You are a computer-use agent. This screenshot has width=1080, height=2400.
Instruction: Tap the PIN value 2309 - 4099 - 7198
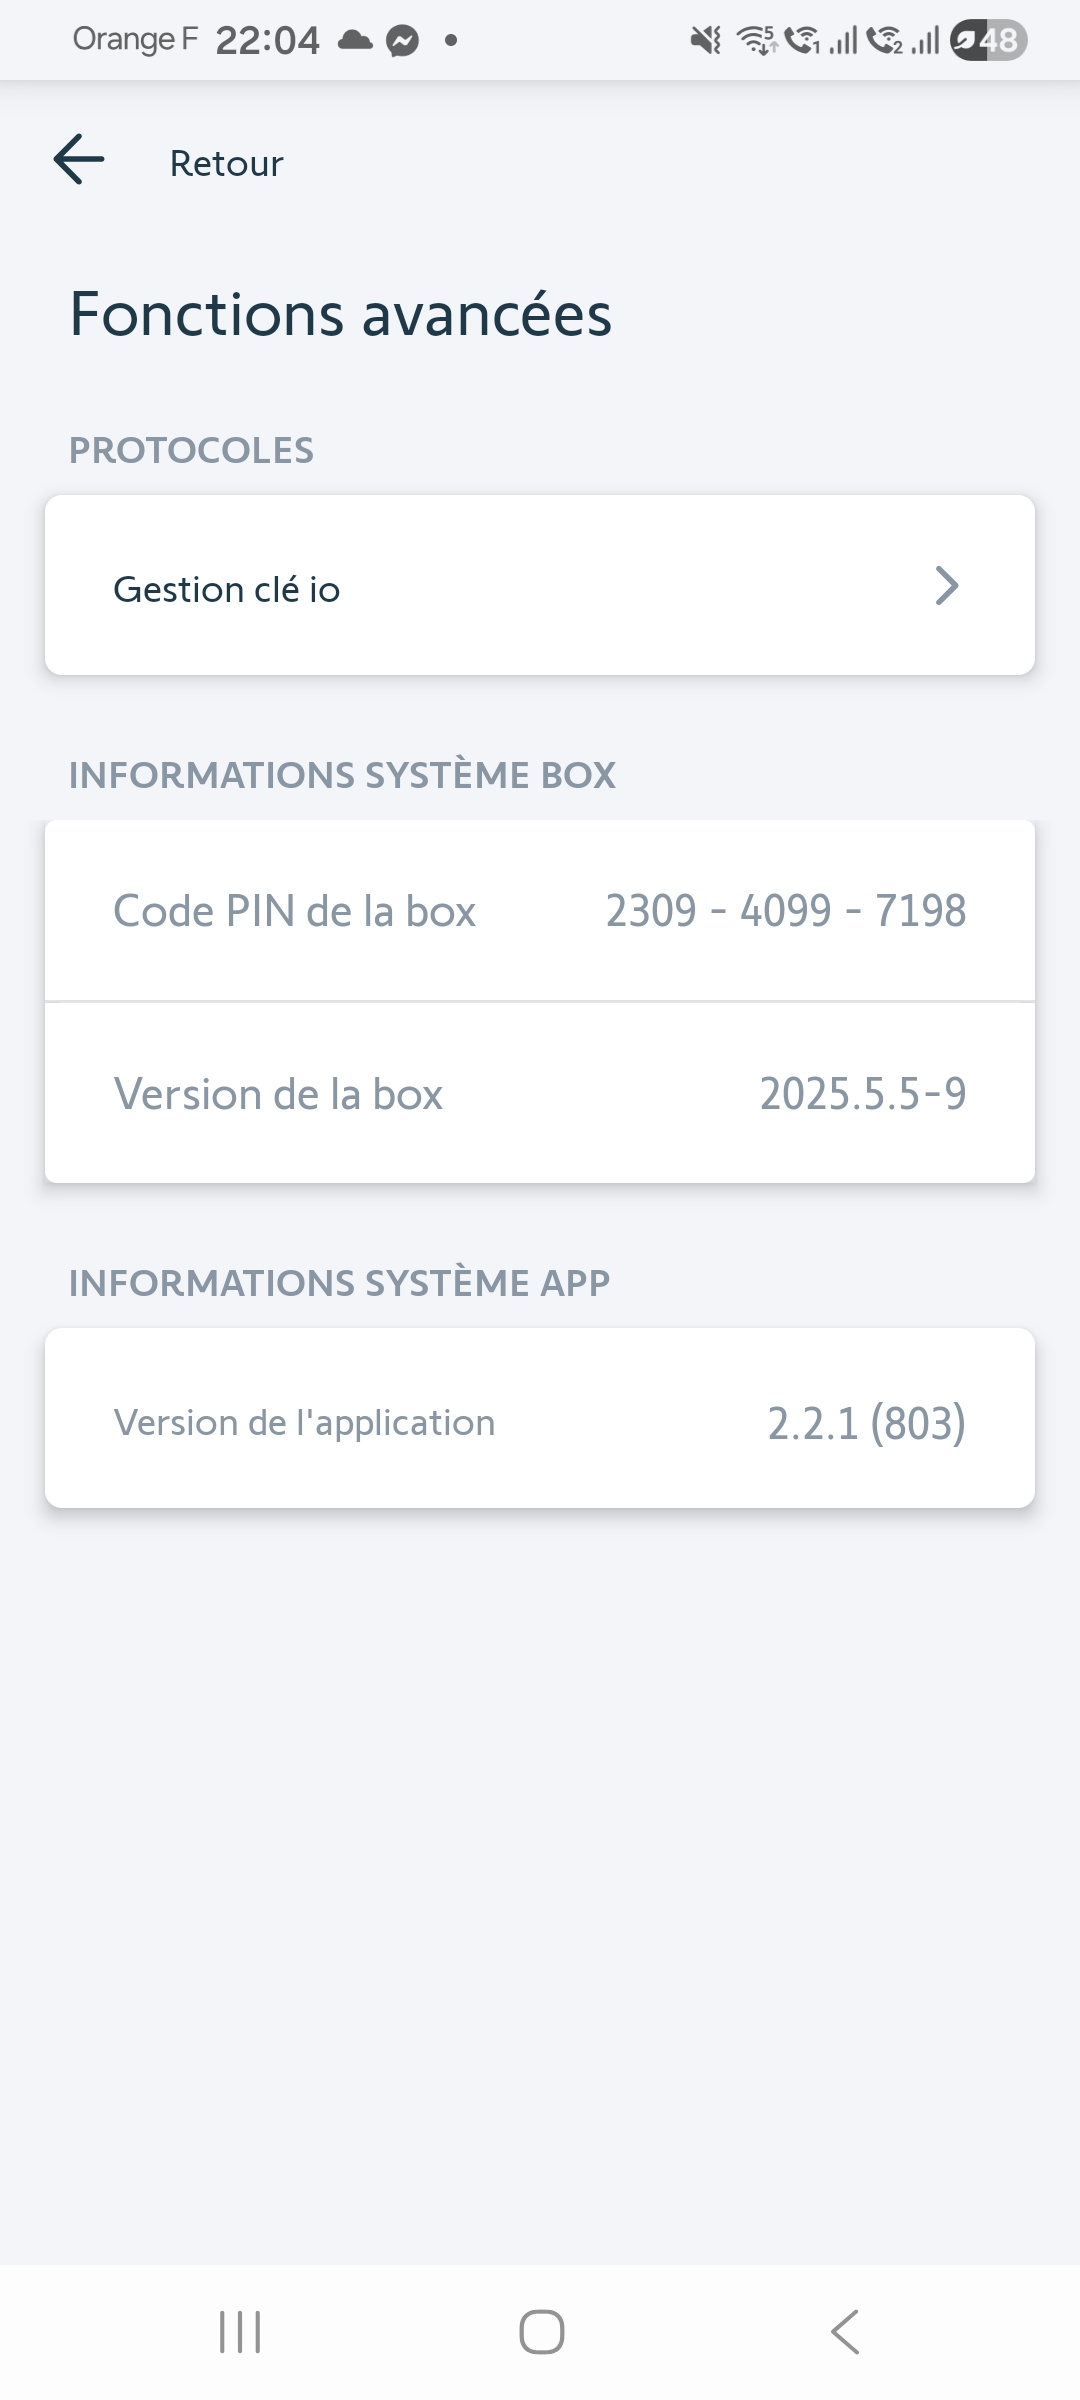pos(786,911)
